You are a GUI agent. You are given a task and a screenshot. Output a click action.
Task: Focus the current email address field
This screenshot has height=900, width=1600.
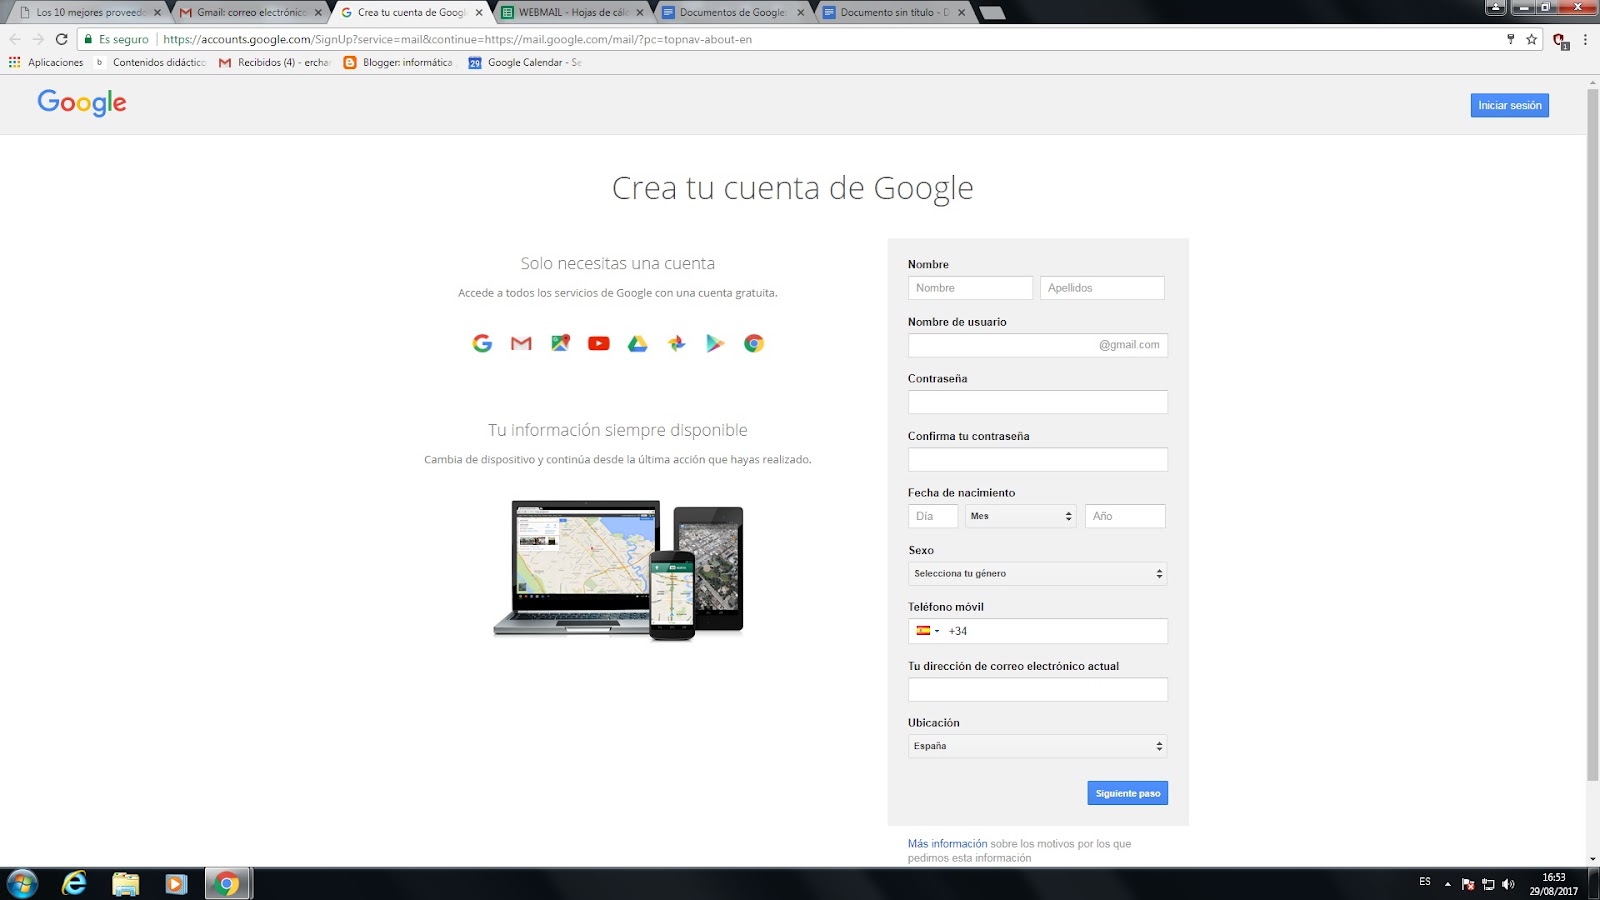pyautogui.click(x=1037, y=690)
